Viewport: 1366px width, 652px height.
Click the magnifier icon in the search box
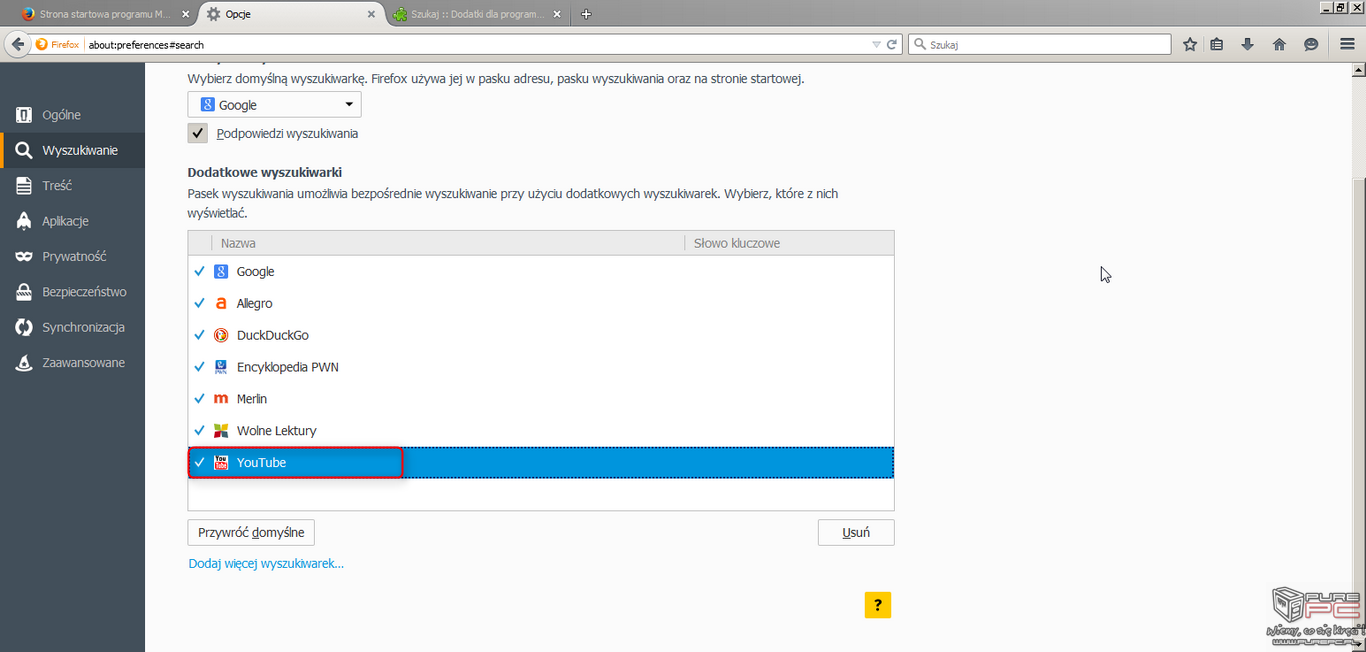[x=919, y=44]
